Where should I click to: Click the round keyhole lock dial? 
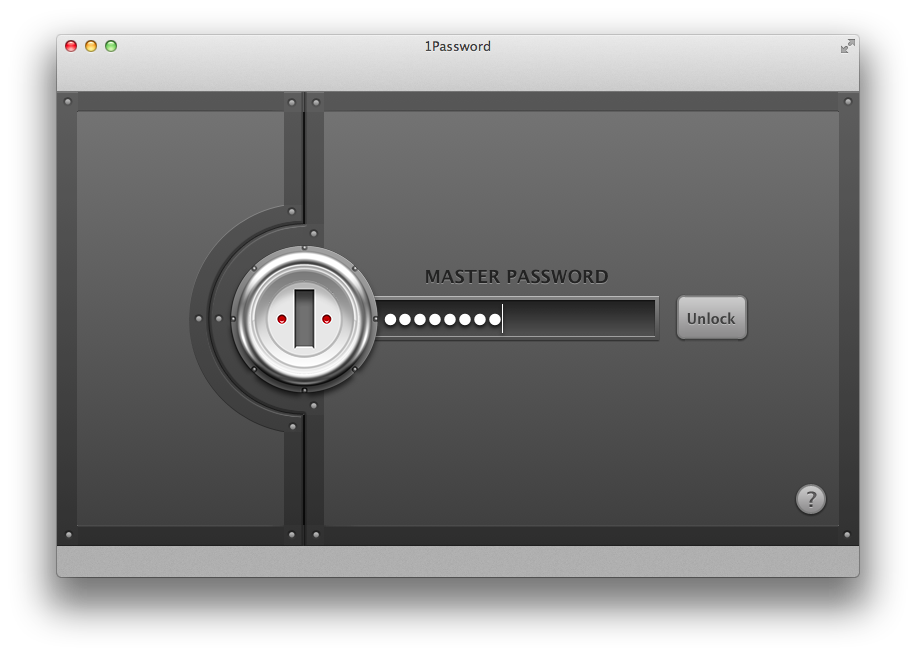coord(304,318)
